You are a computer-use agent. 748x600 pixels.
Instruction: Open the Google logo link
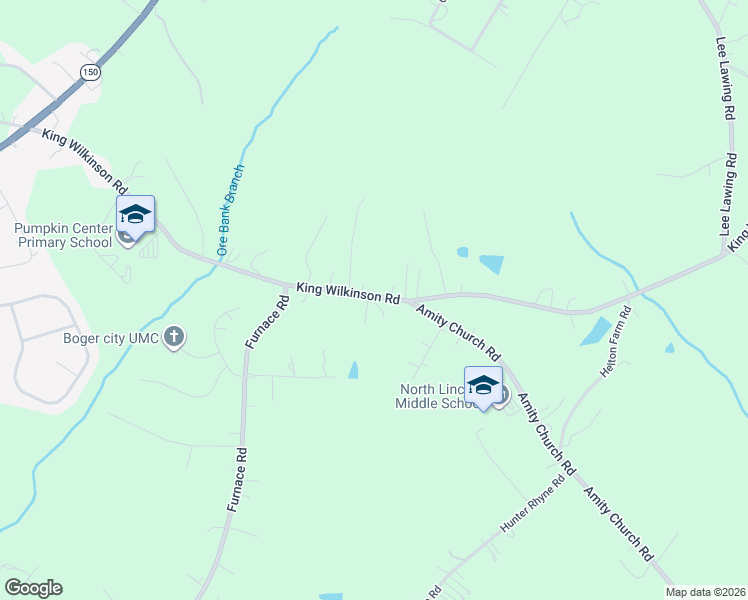coord(33,588)
